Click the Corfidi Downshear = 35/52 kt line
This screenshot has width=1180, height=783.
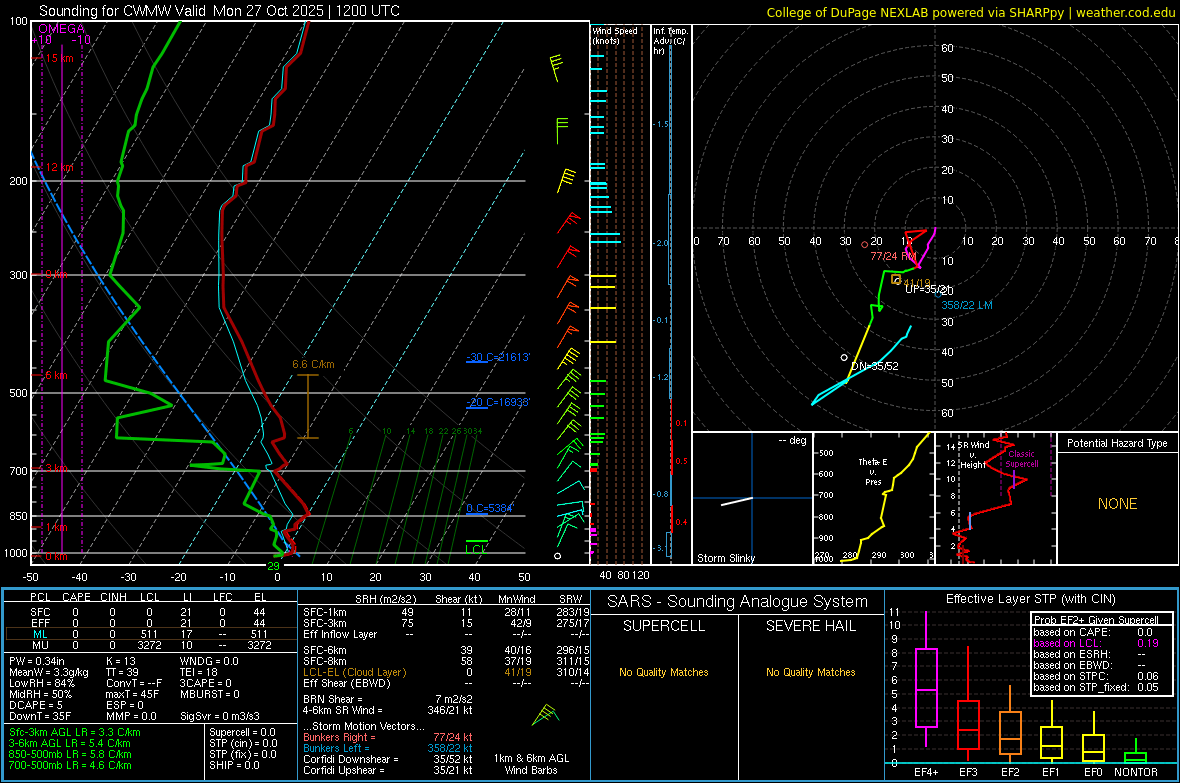(x=388, y=759)
